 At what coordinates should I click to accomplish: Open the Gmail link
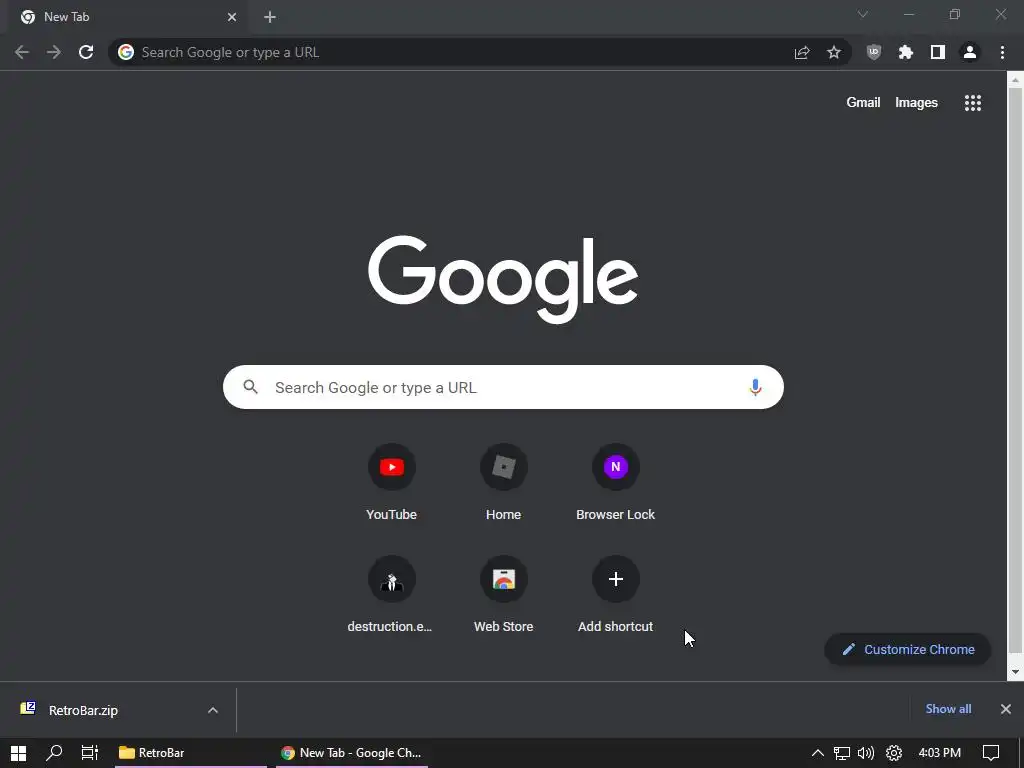pos(863,103)
